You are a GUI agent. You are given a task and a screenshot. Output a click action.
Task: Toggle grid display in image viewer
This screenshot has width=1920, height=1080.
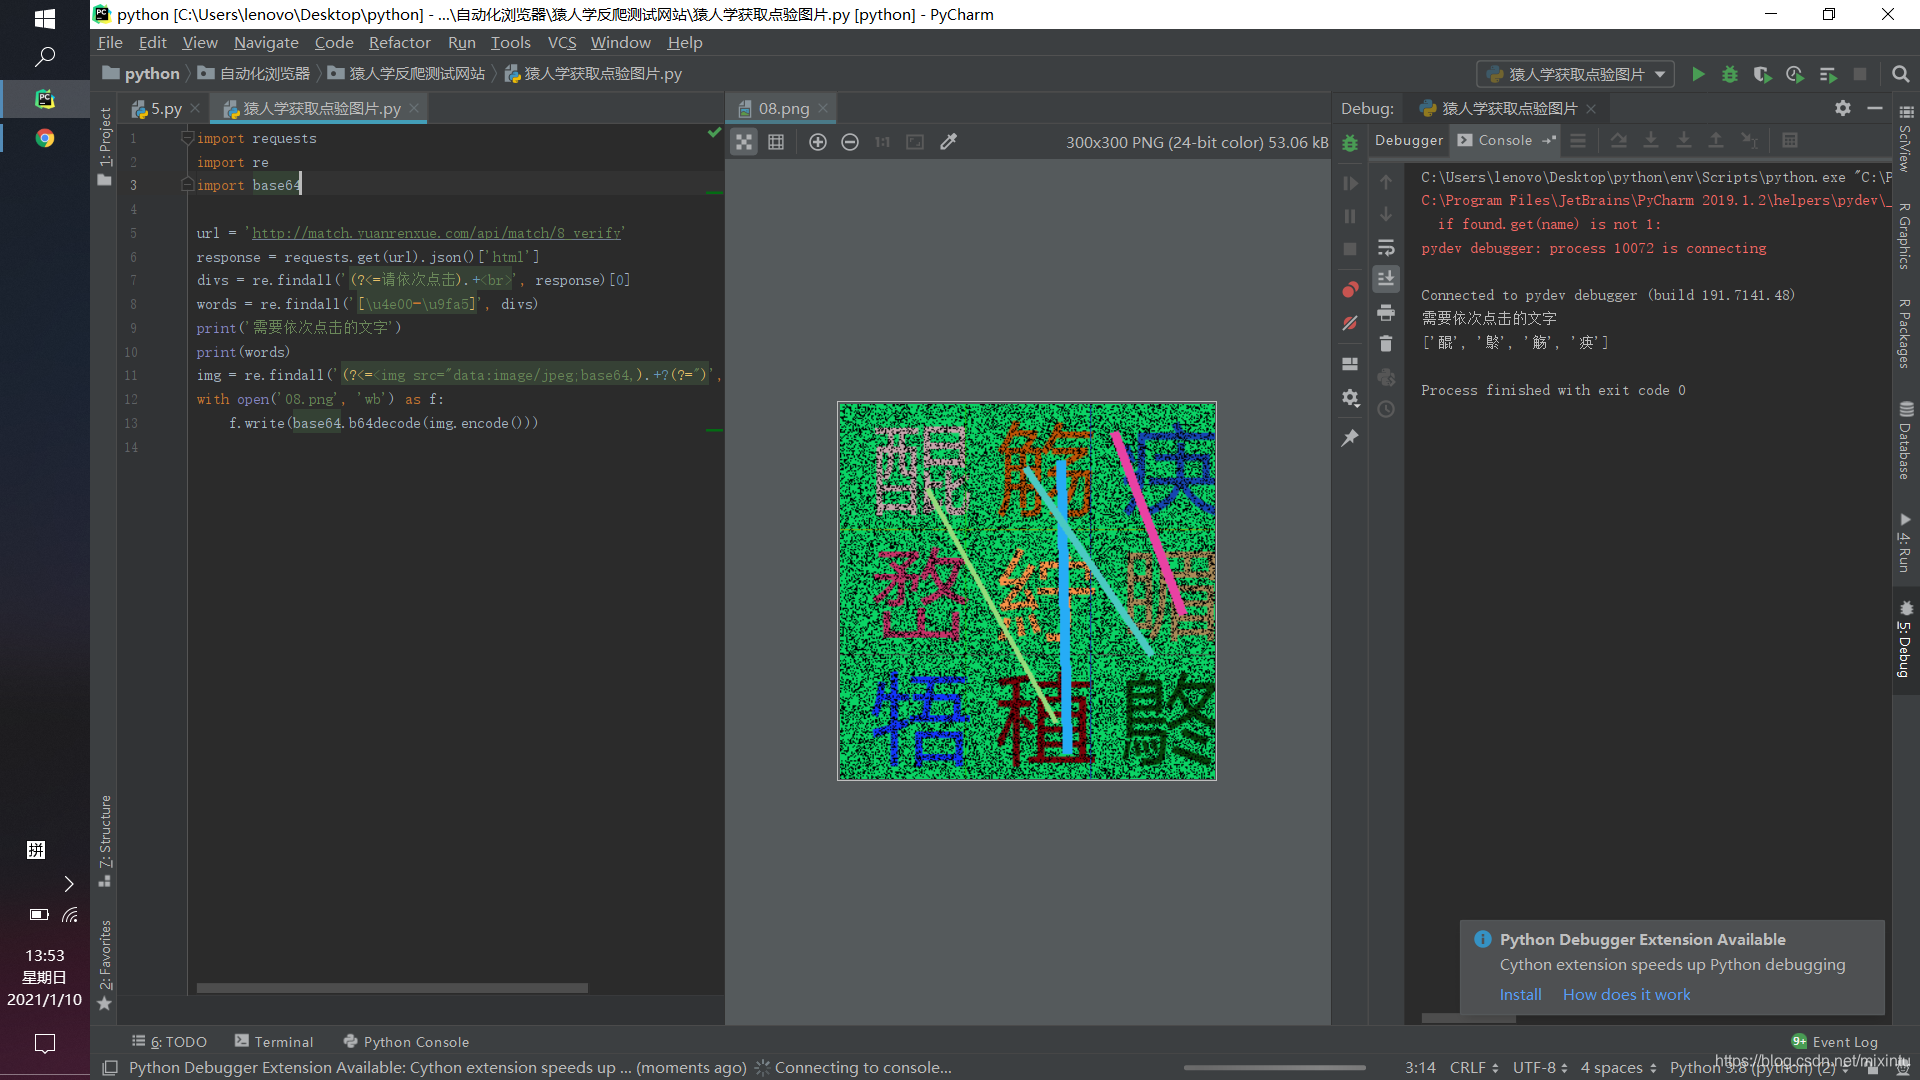(x=776, y=142)
